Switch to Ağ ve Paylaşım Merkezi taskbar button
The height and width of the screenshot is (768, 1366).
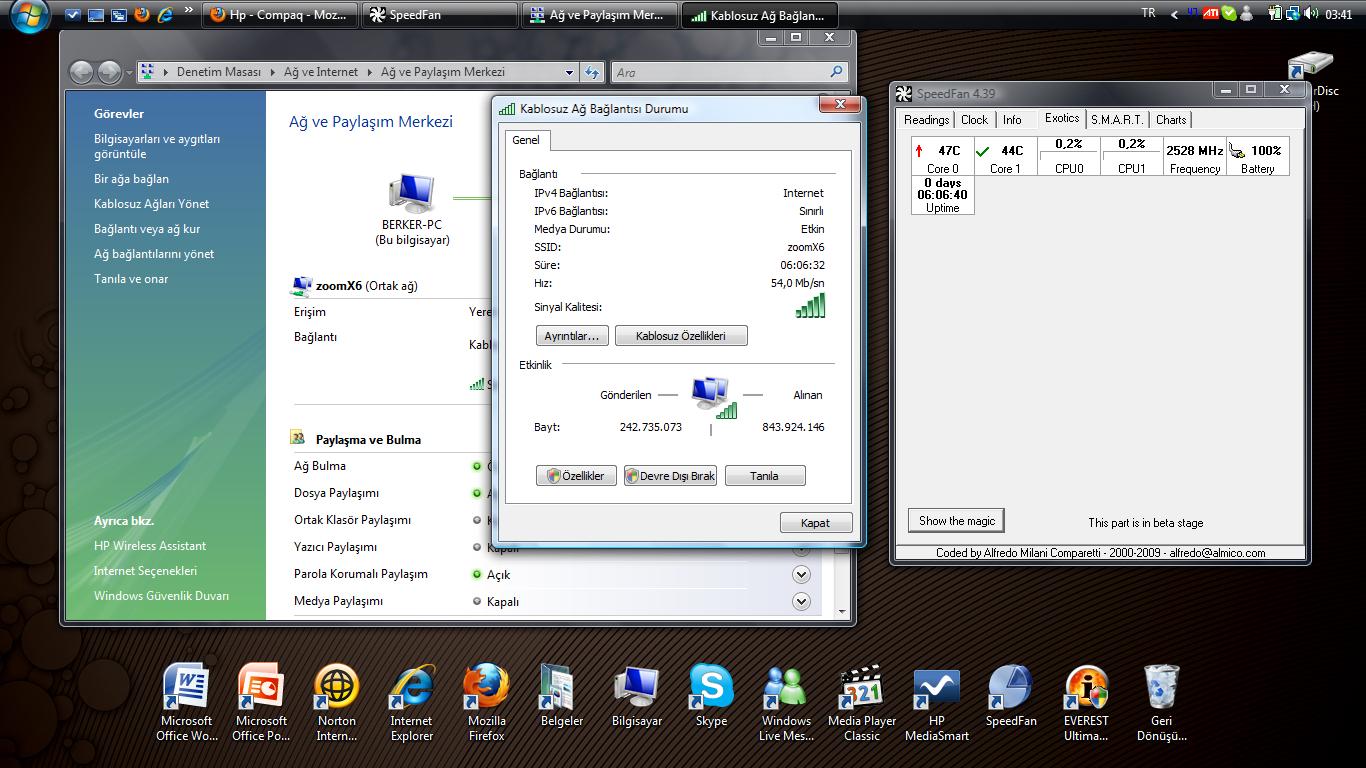click(x=600, y=15)
